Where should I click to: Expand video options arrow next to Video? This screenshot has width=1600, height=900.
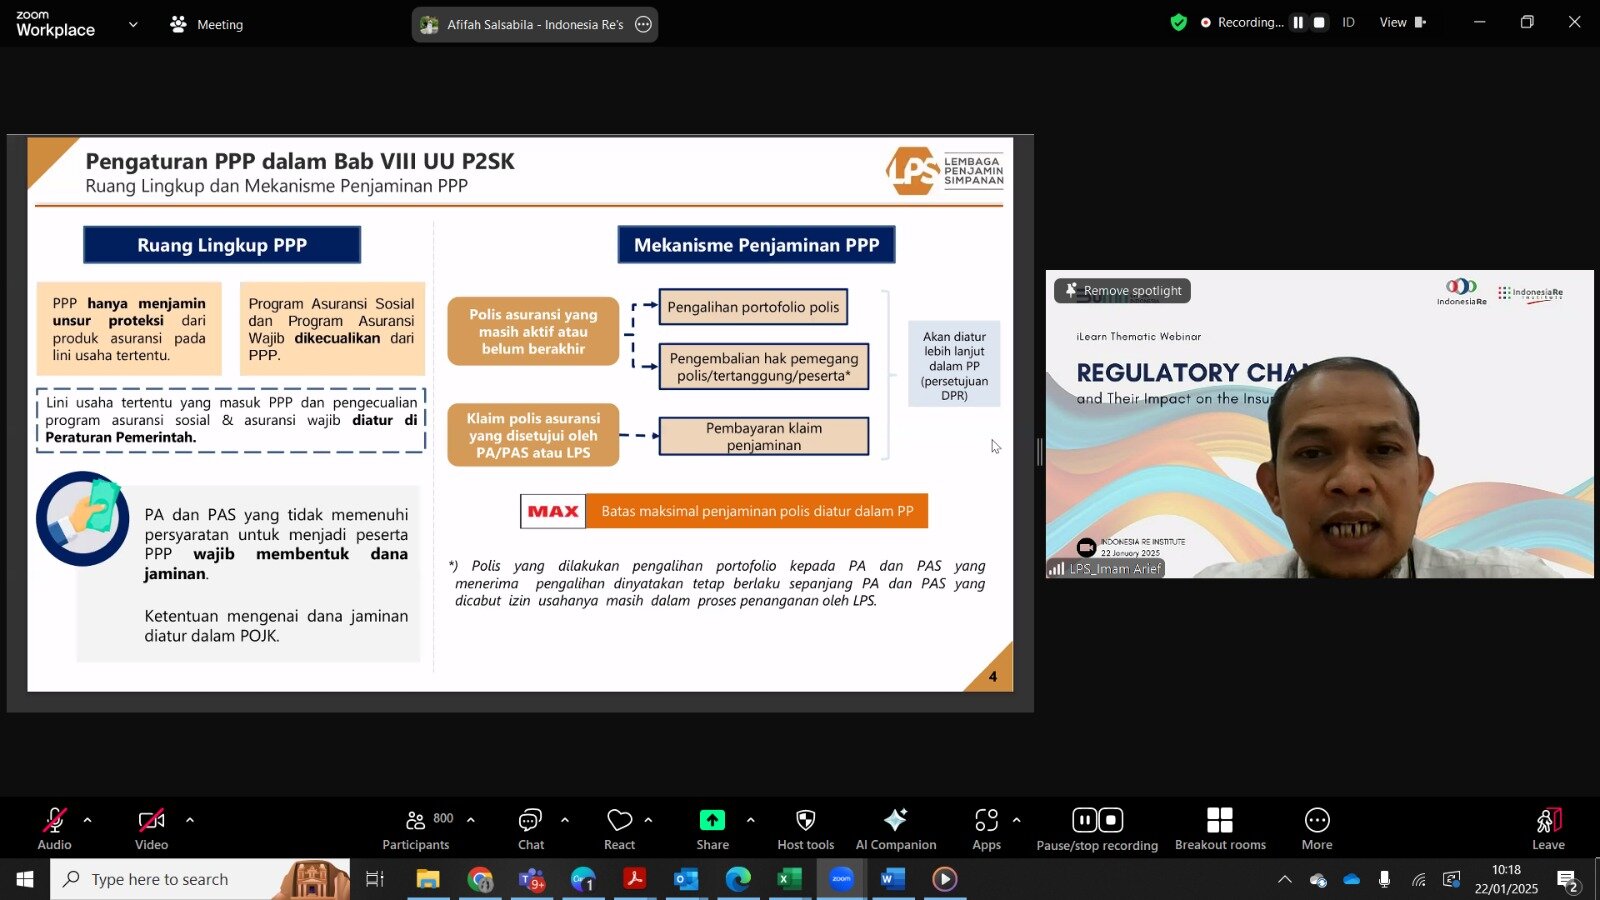pyautogui.click(x=189, y=820)
